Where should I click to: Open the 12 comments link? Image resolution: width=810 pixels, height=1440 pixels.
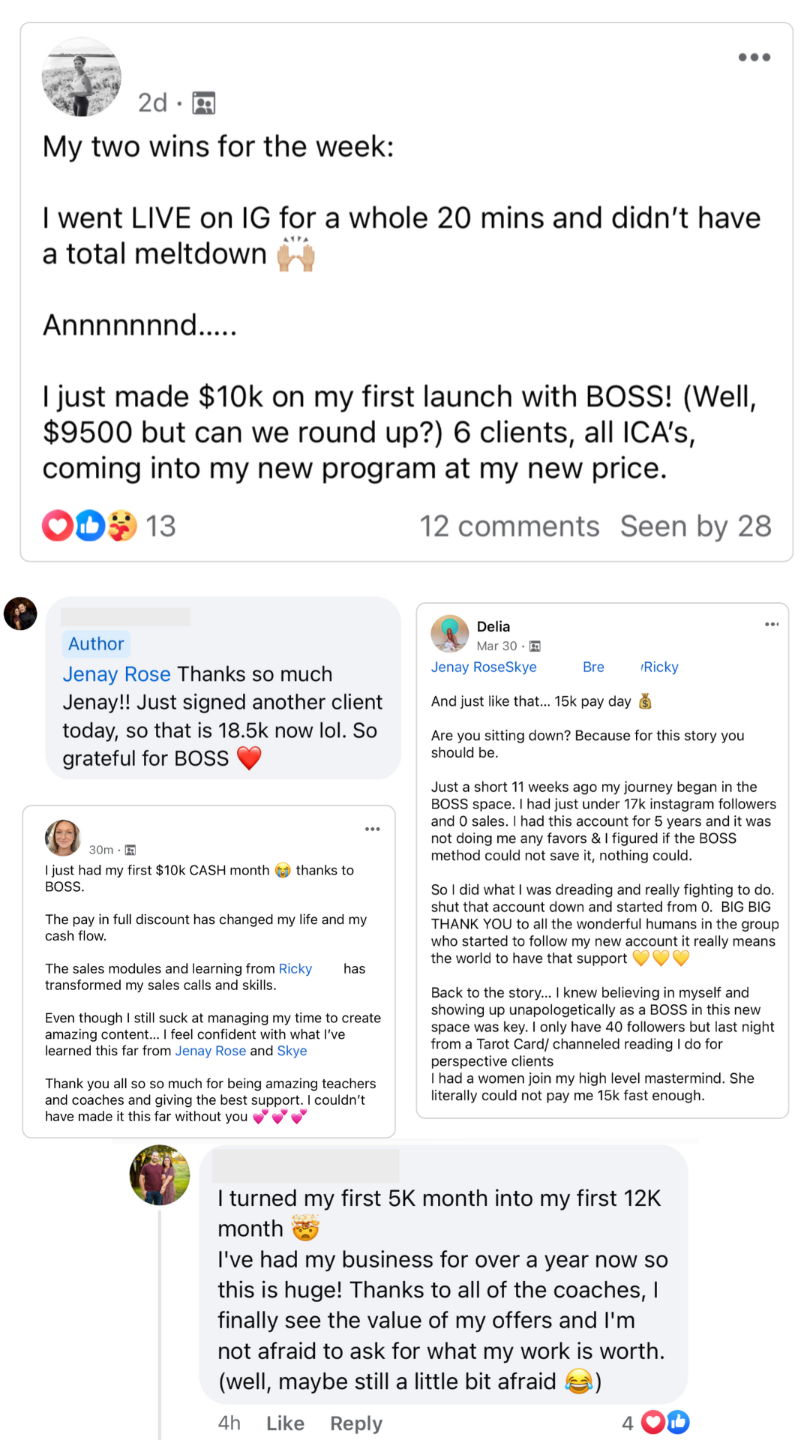coord(509,526)
